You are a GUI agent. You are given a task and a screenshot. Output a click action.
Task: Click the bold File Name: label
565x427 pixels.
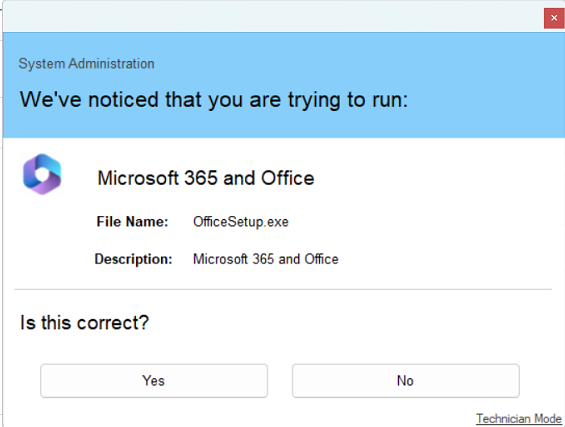pos(132,222)
